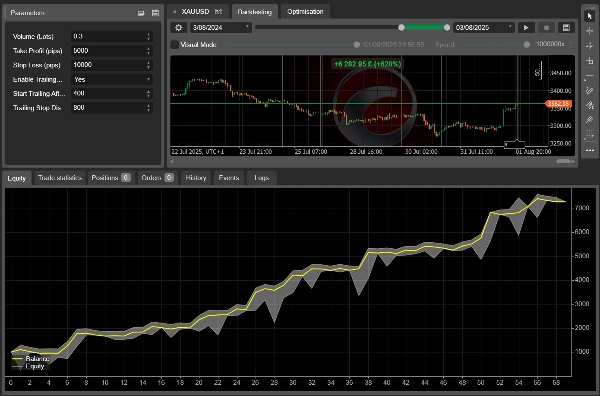Open the Orders tab

point(157,178)
